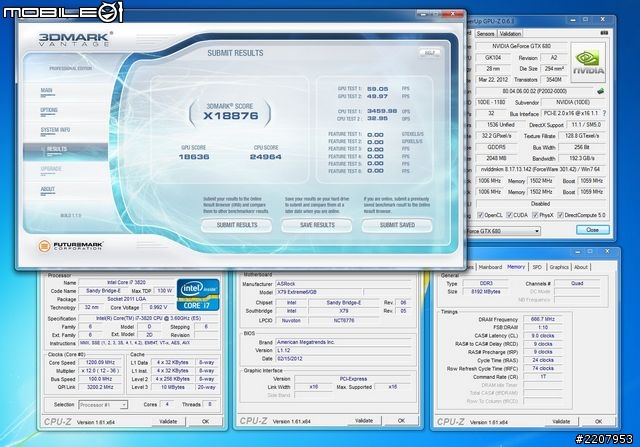This screenshot has width=640, height=447.
Task: Switch to the Graphics tab in CPU-Z
Action: click(559, 267)
